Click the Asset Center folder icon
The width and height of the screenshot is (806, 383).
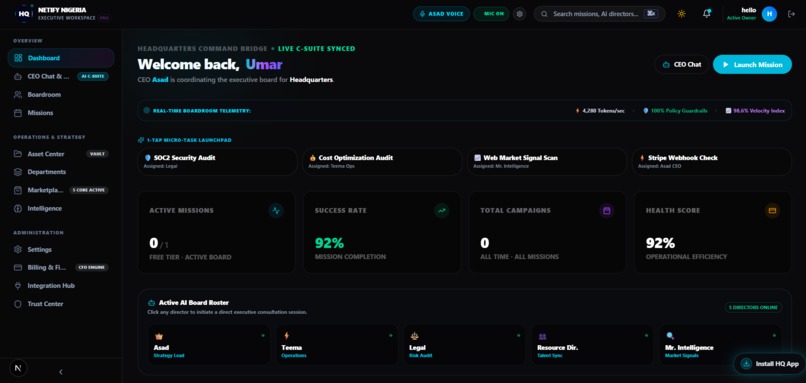(x=18, y=154)
